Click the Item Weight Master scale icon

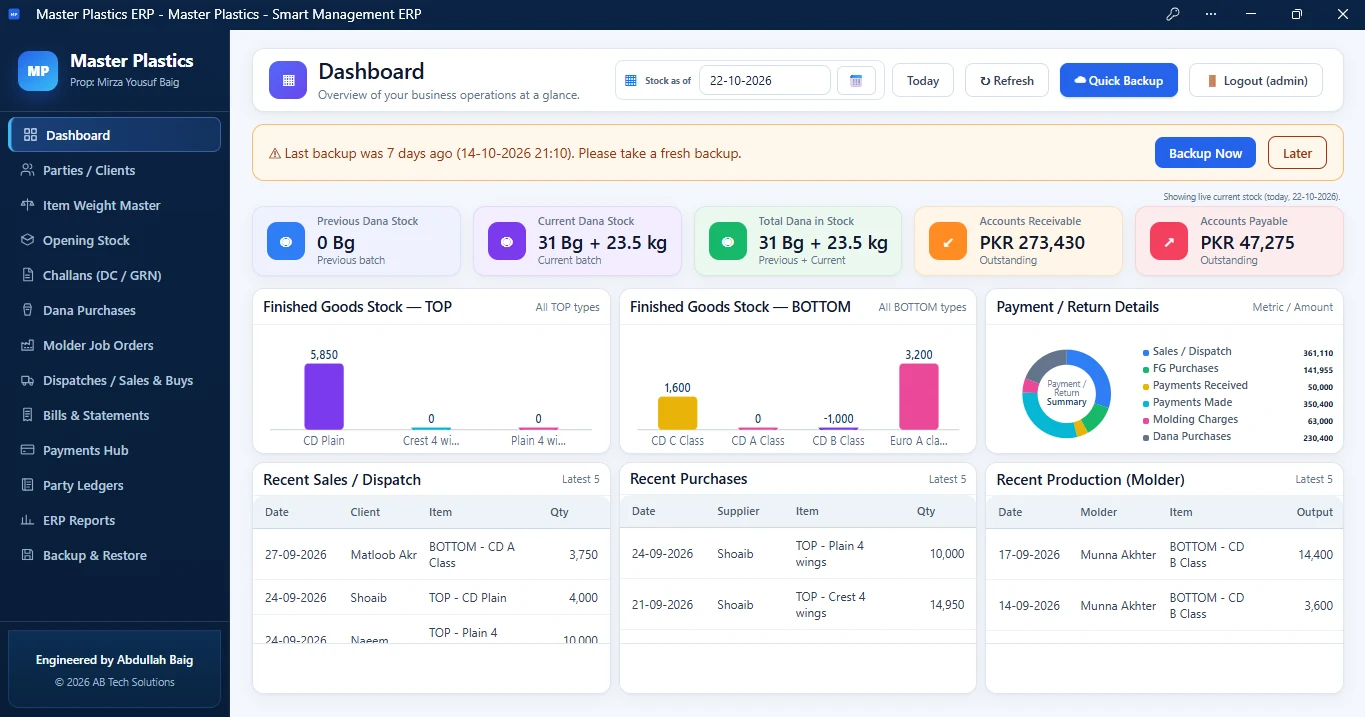27,205
